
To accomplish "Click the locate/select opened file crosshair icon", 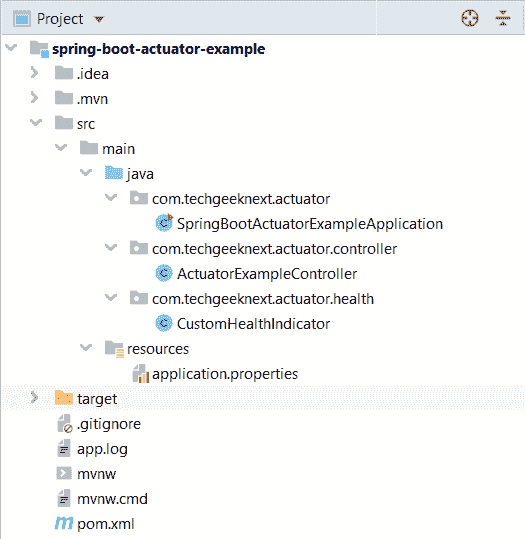I will tap(470, 18).
